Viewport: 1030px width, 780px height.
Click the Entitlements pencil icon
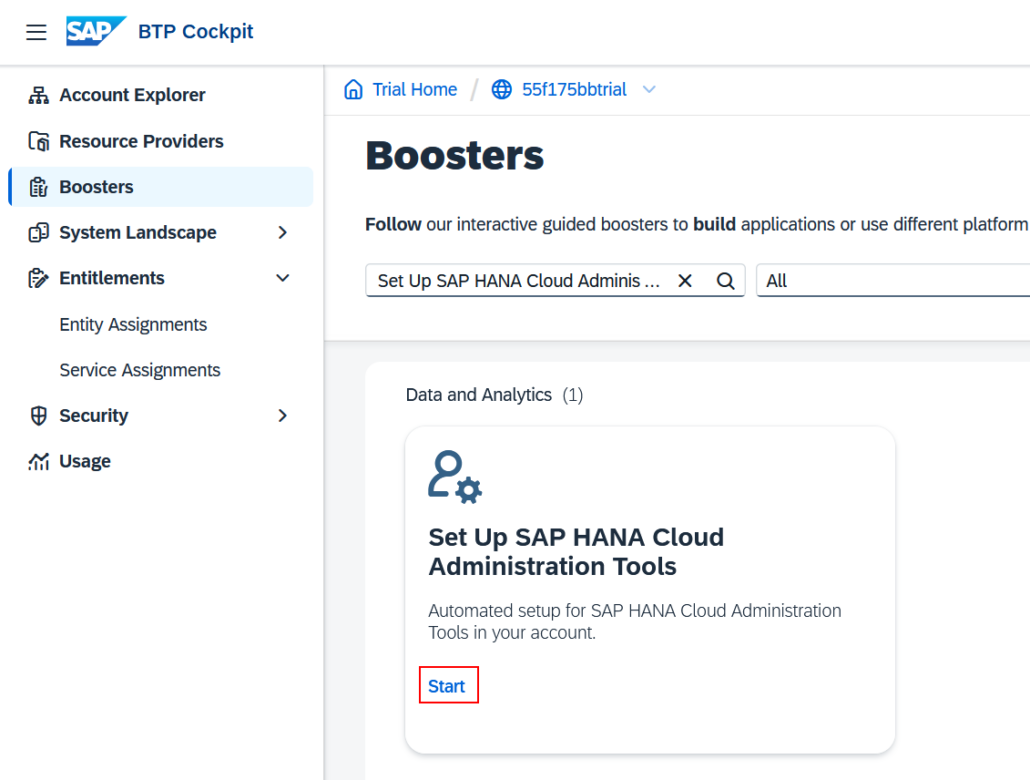[39, 278]
